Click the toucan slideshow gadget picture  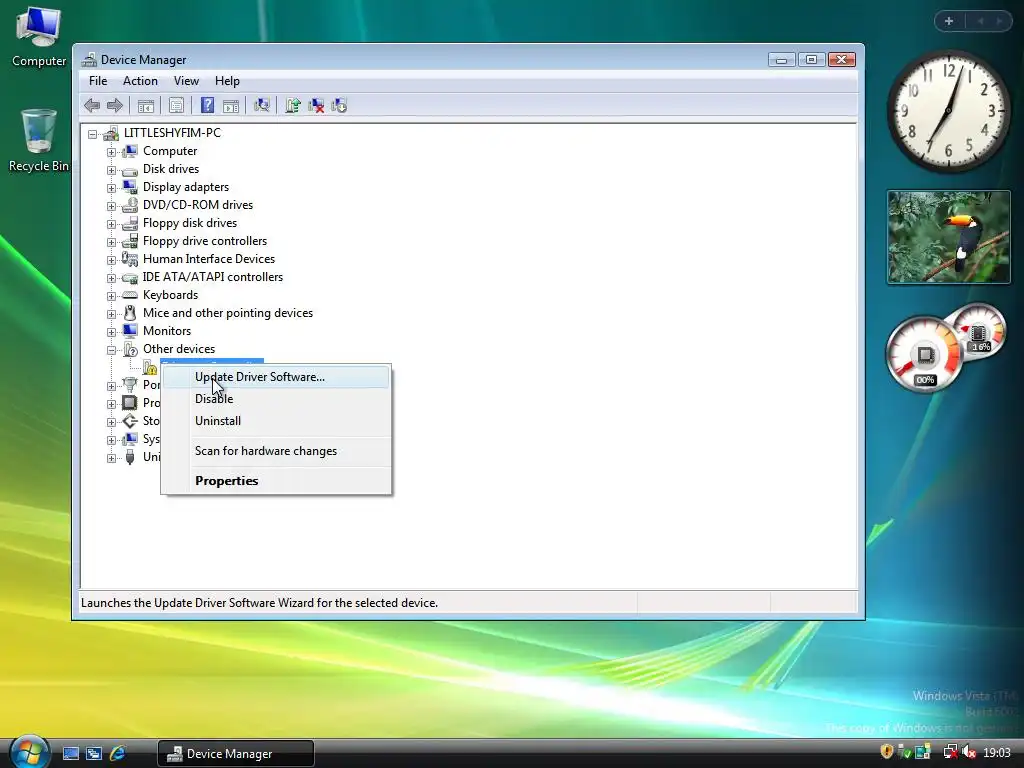948,237
